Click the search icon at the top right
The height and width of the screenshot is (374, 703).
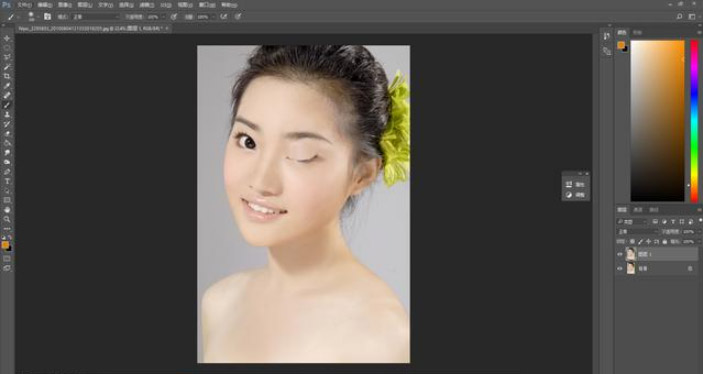click(x=679, y=17)
